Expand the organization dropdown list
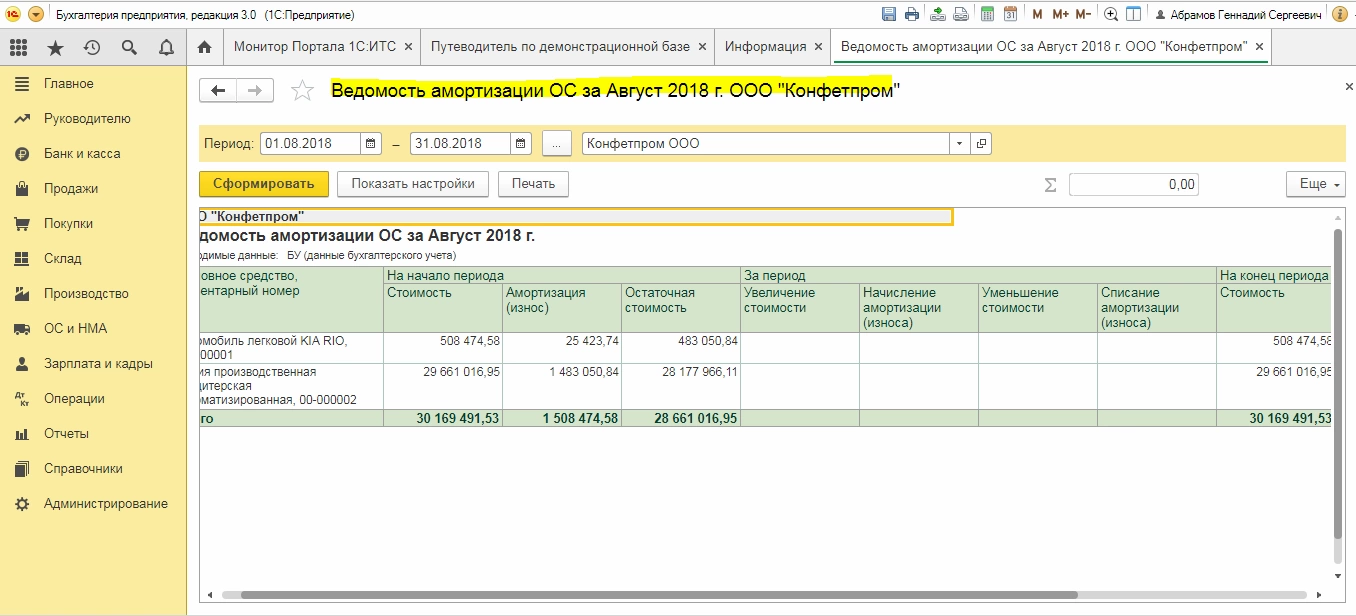The height and width of the screenshot is (616, 1356). tap(960, 143)
